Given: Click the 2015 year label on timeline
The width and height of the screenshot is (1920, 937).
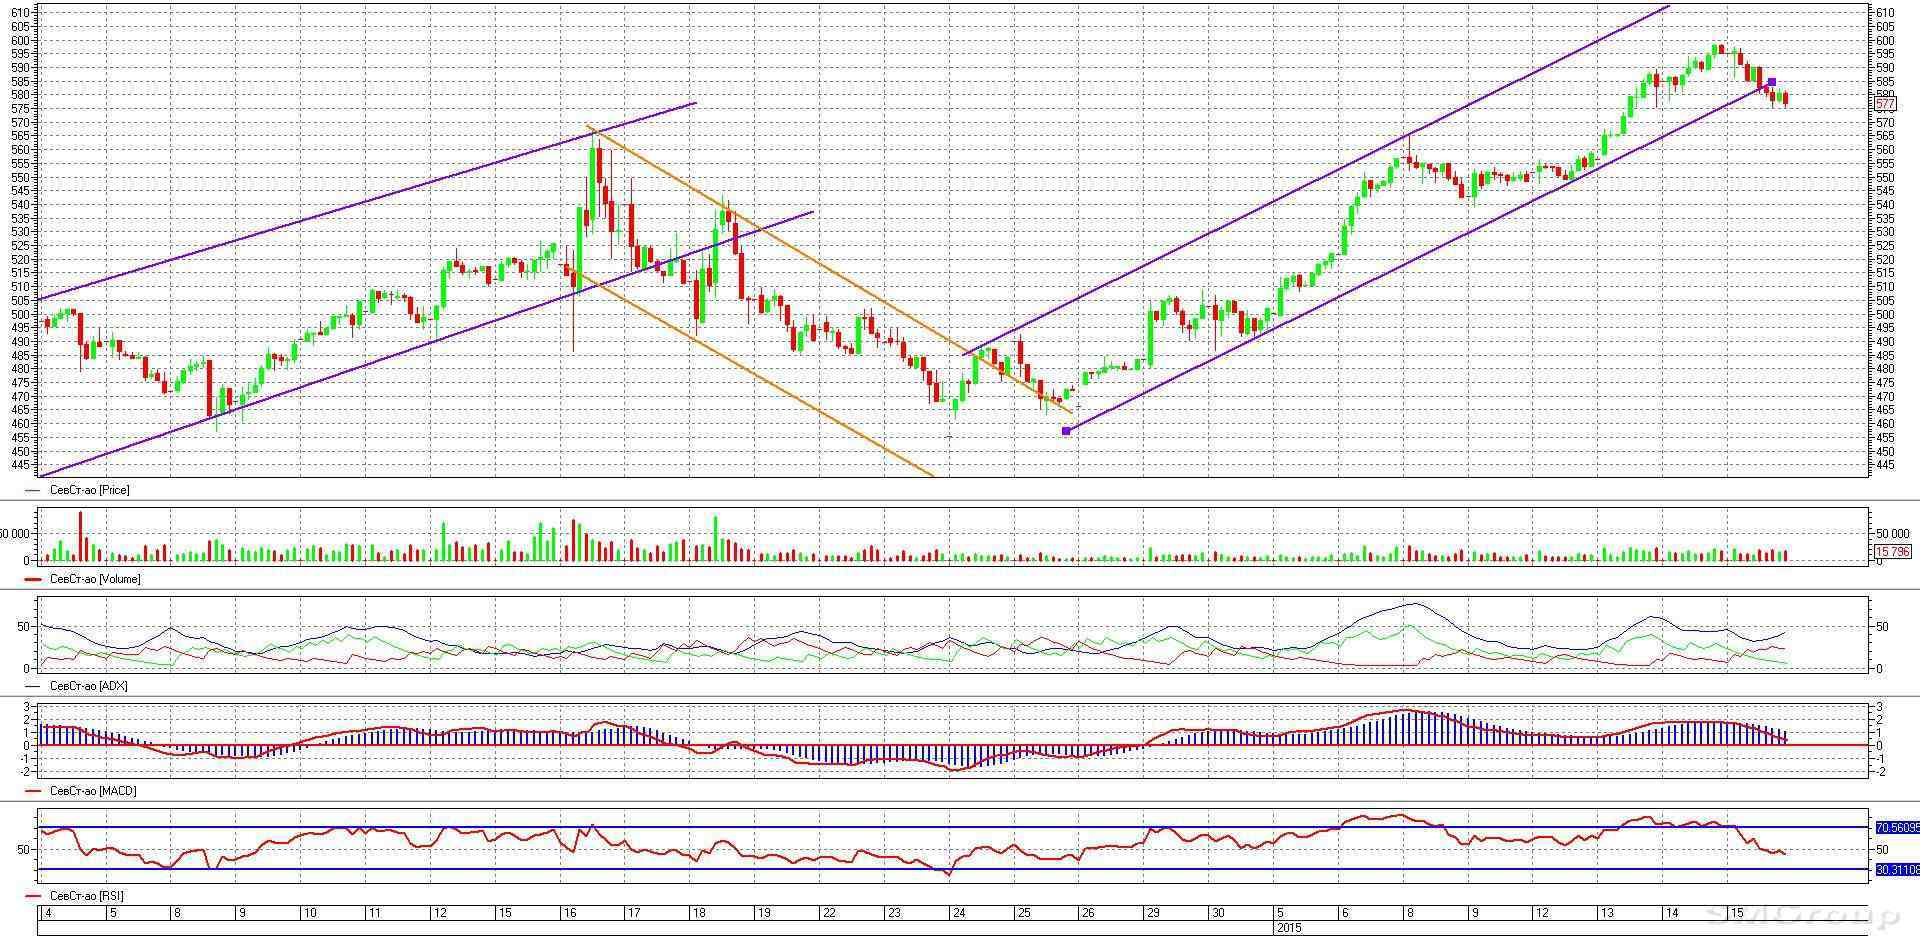Looking at the screenshot, I should click(1288, 928).
